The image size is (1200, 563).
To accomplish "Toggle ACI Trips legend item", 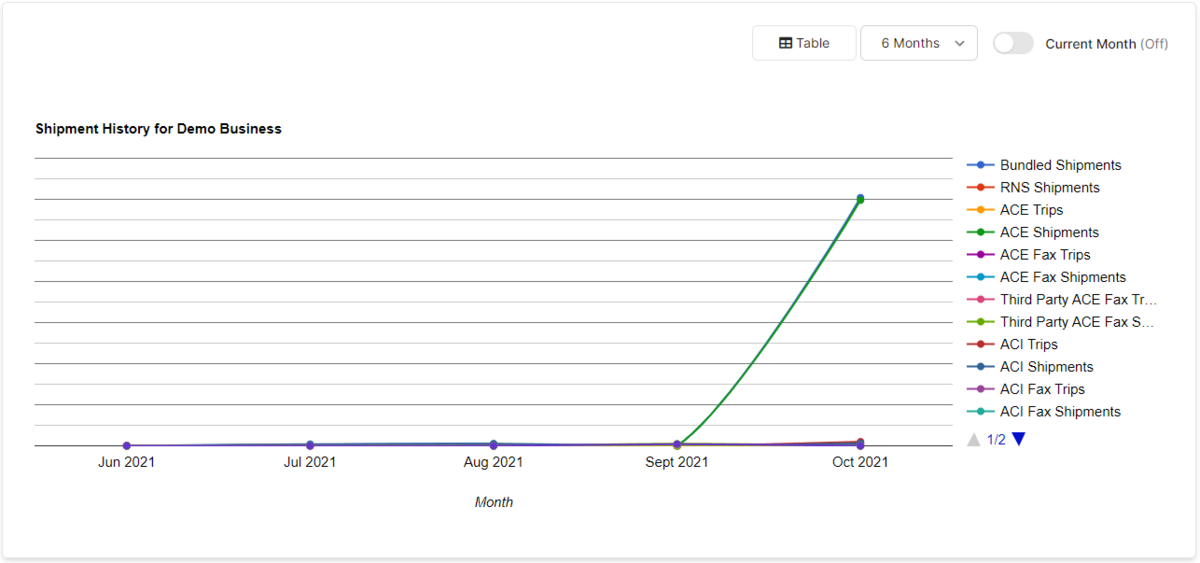I will [1028, 344].
